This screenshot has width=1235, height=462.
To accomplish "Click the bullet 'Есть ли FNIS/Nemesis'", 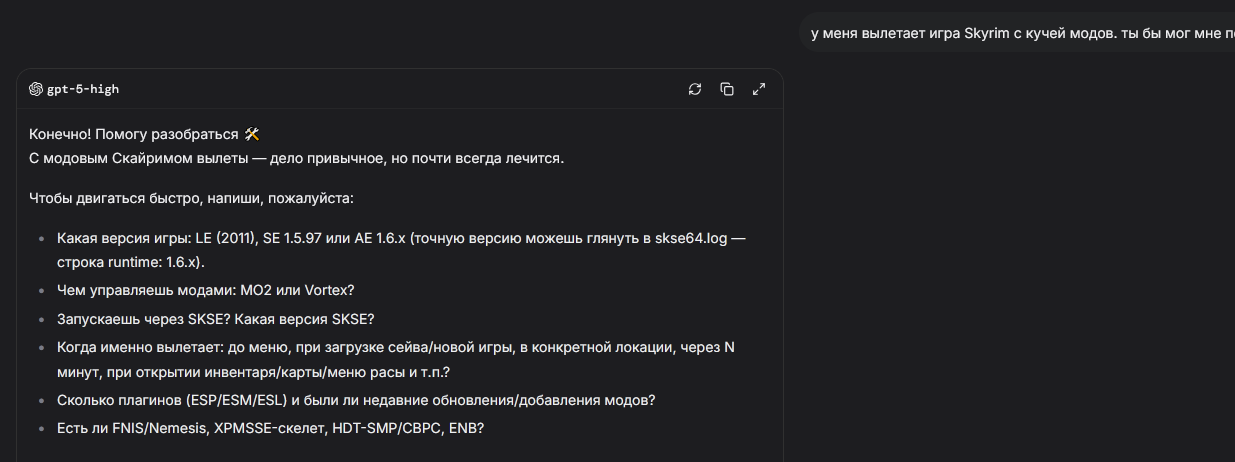I will pyautogui.click(x=271, y=428).
